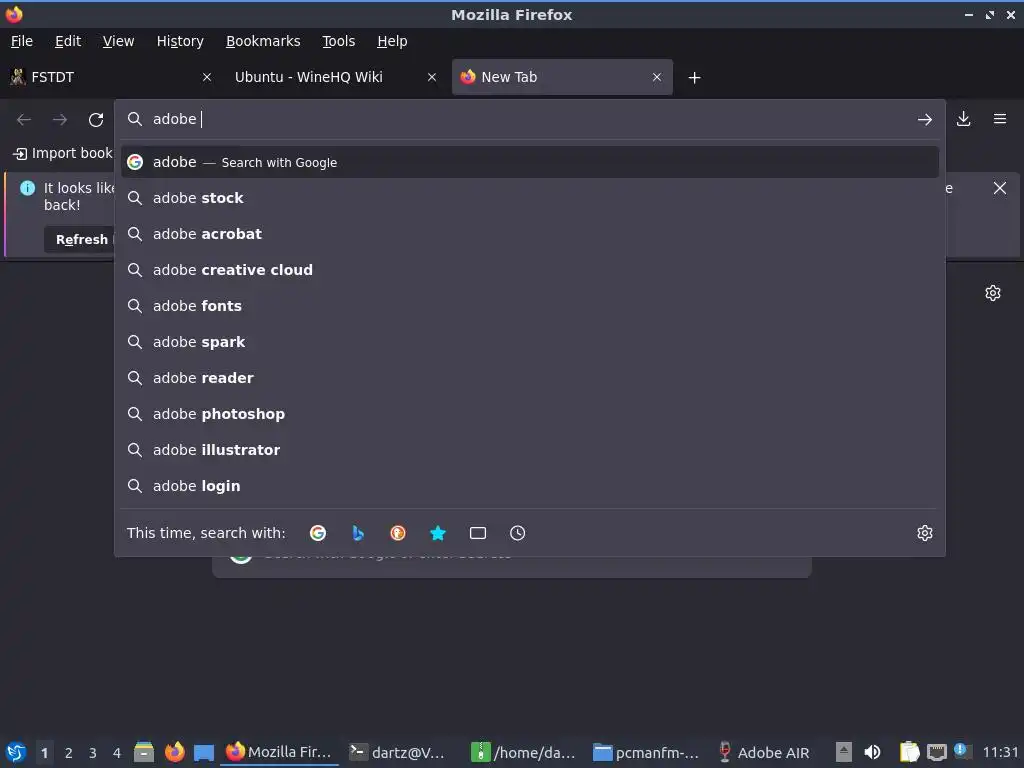The image size is (1024, 768).
Task: Open file manager quick launcher in taskbar
Action: coord(144,752)
